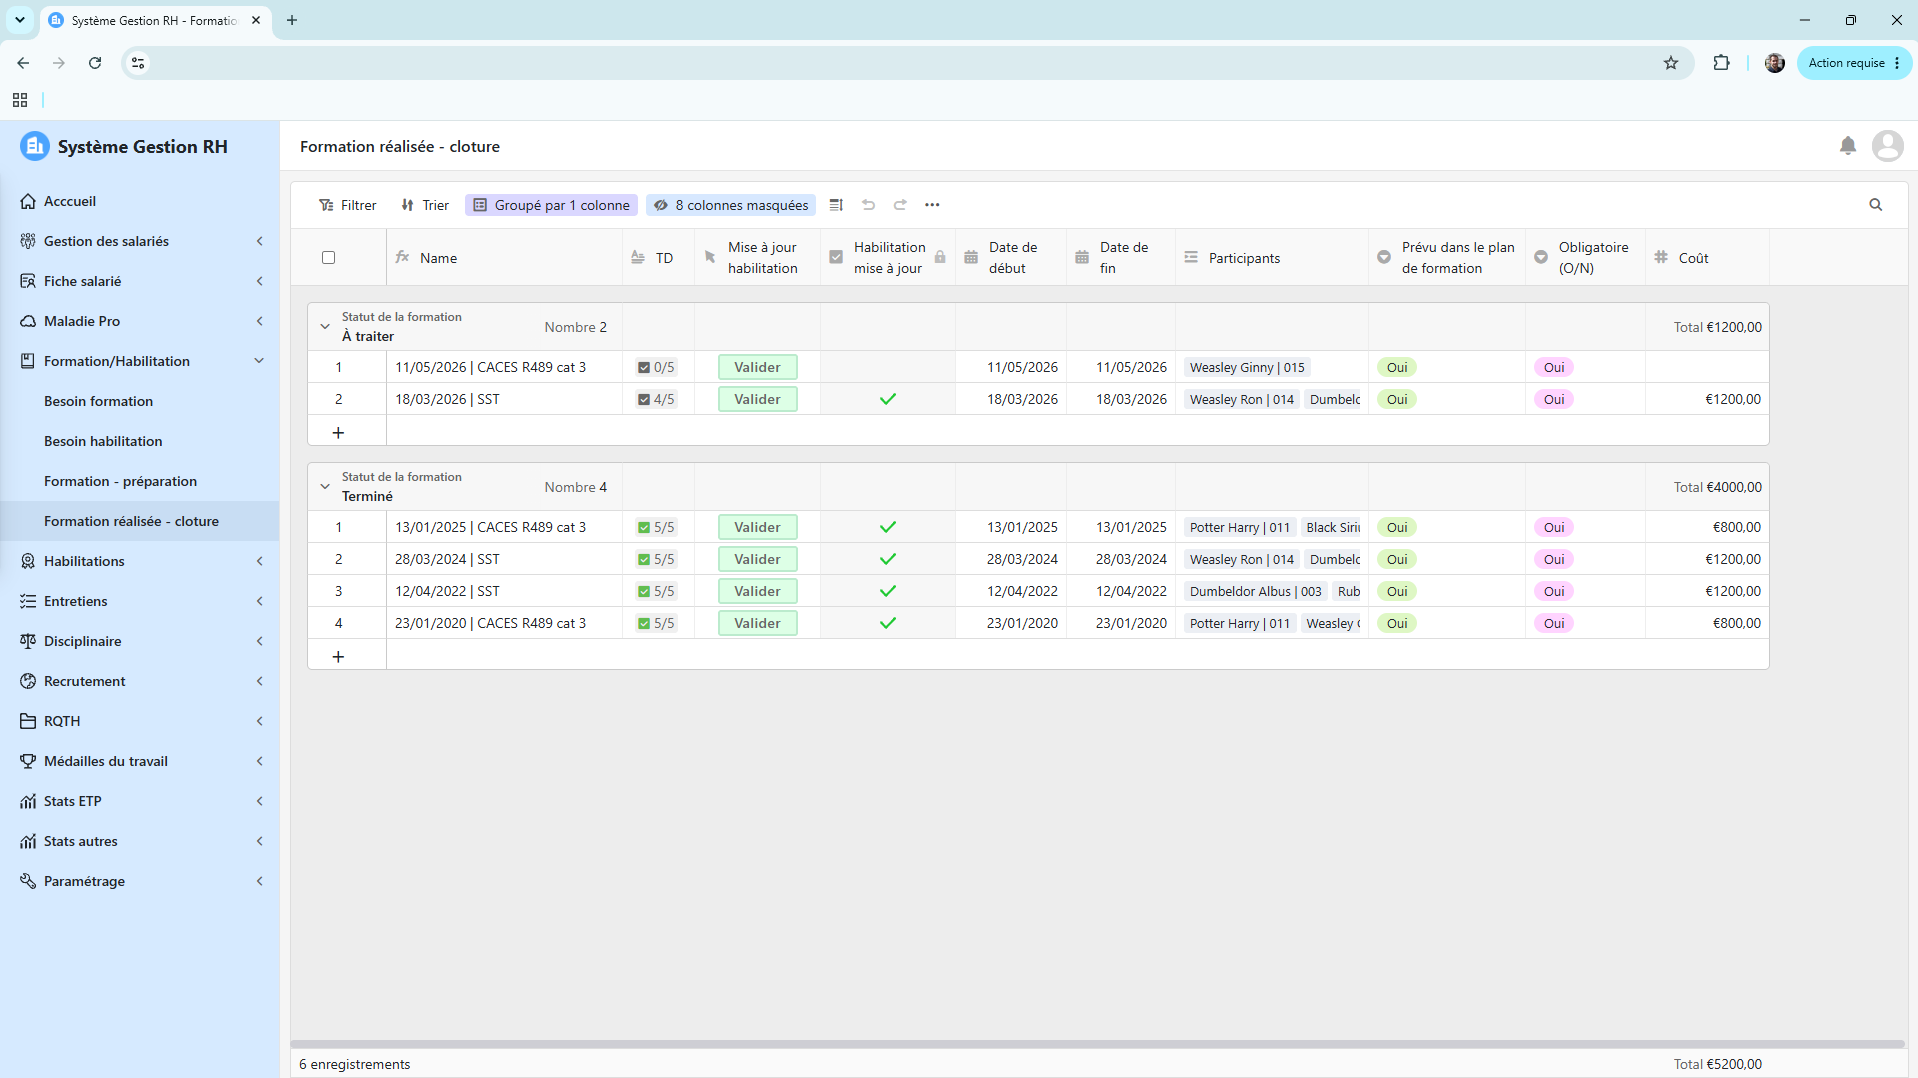Open the Filtrer options
Viewport: 1918px width, 1078px height.
[x=348, y=205]
